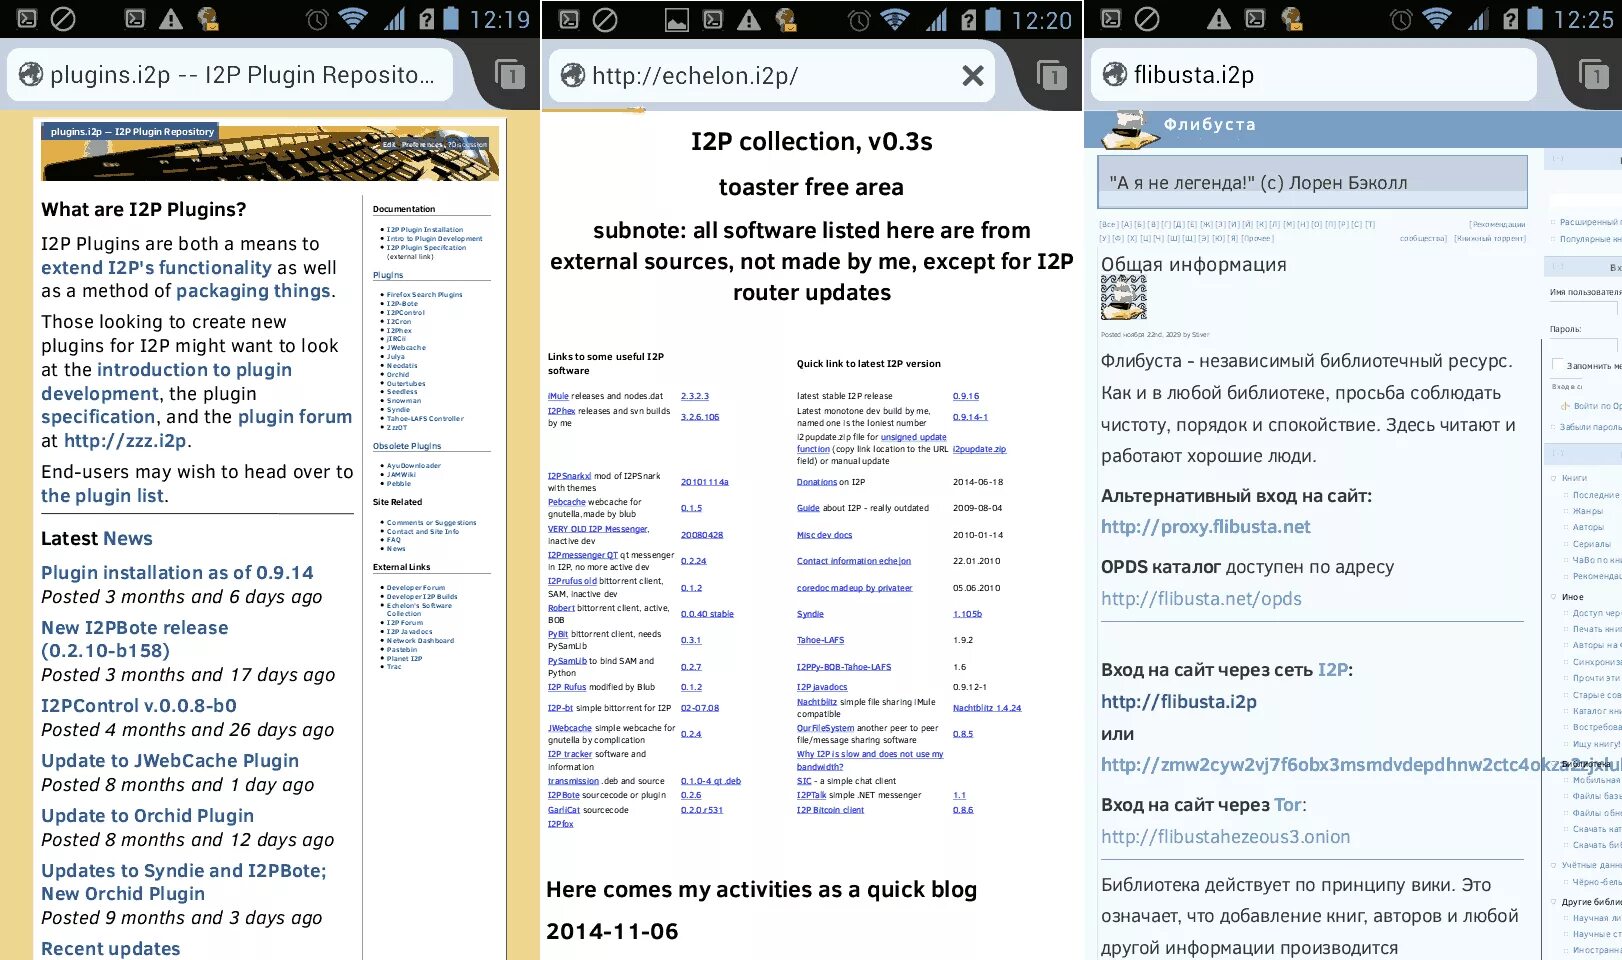Follow the 'packaging things' link
Image resolution: width=1622 pixels, height=960 pixels.
tap(253, 291)
